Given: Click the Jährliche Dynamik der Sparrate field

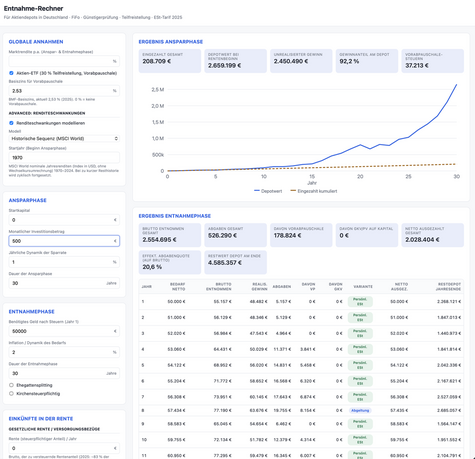Looking at the screenshot, I should point(64,262).
